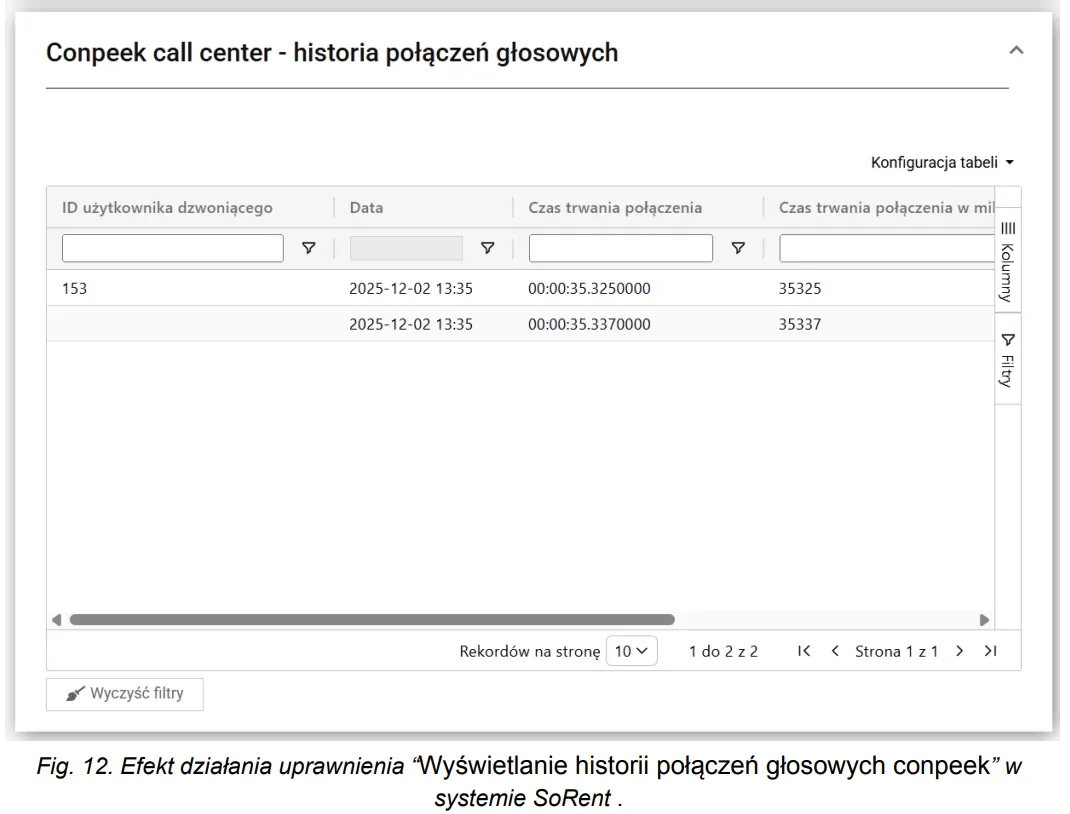Click filter icon for Czas trwania połączenia

(x=738, y=248)
